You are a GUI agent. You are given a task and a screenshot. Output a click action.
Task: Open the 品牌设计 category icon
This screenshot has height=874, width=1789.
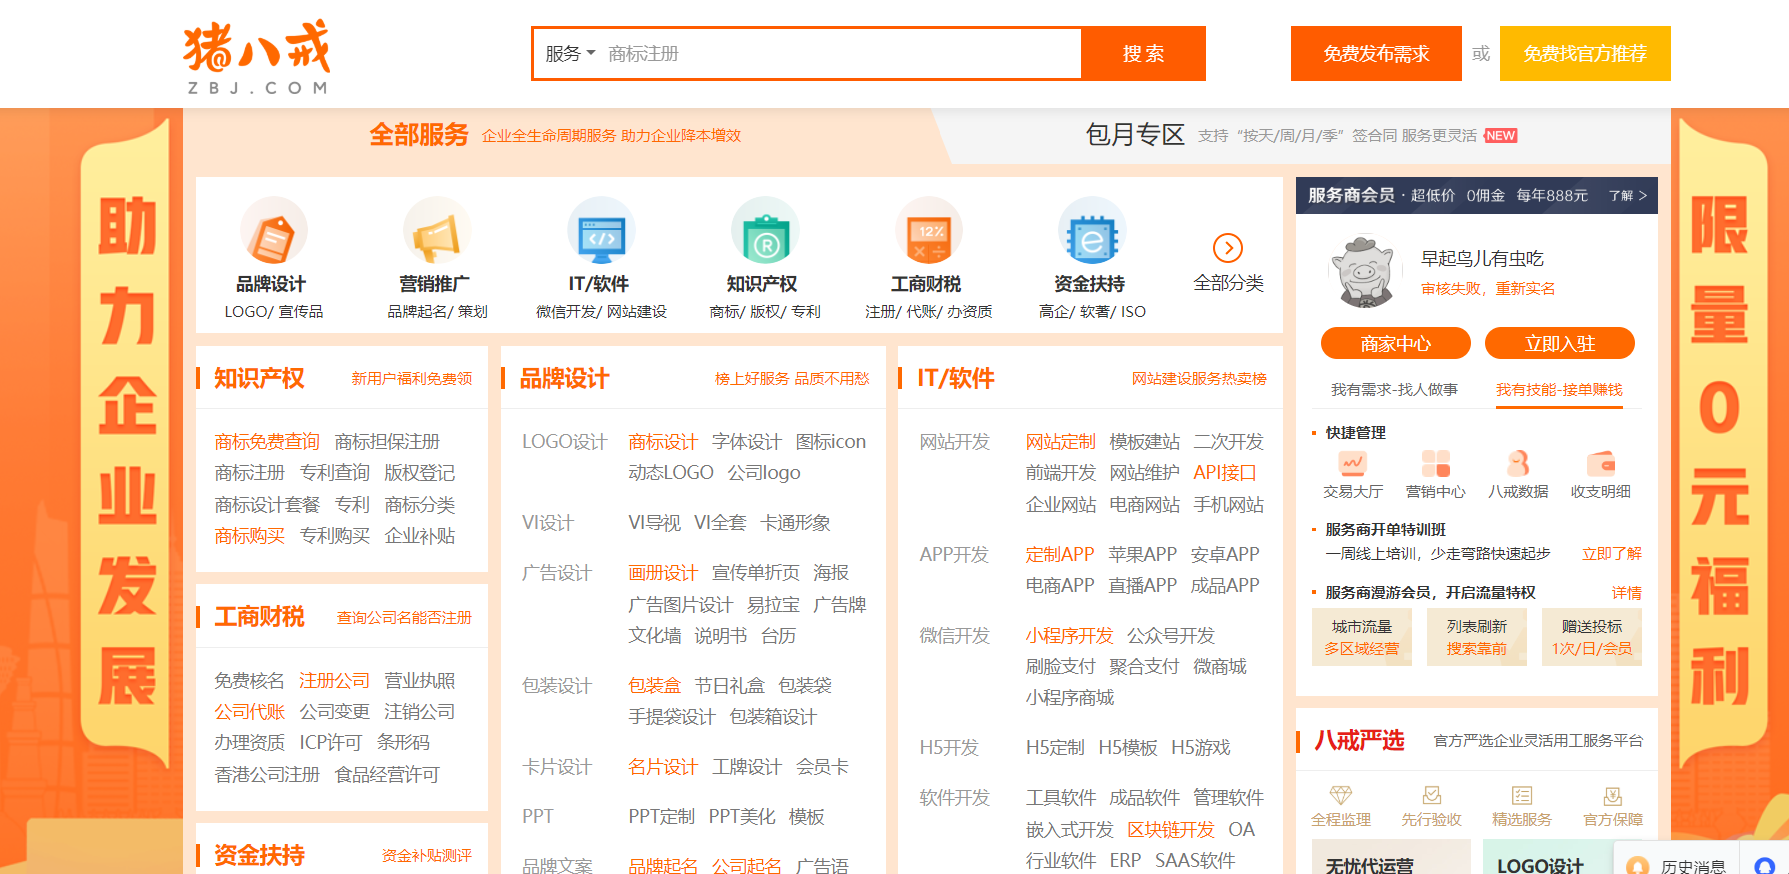pyautogui.click(x=273, y=232)
